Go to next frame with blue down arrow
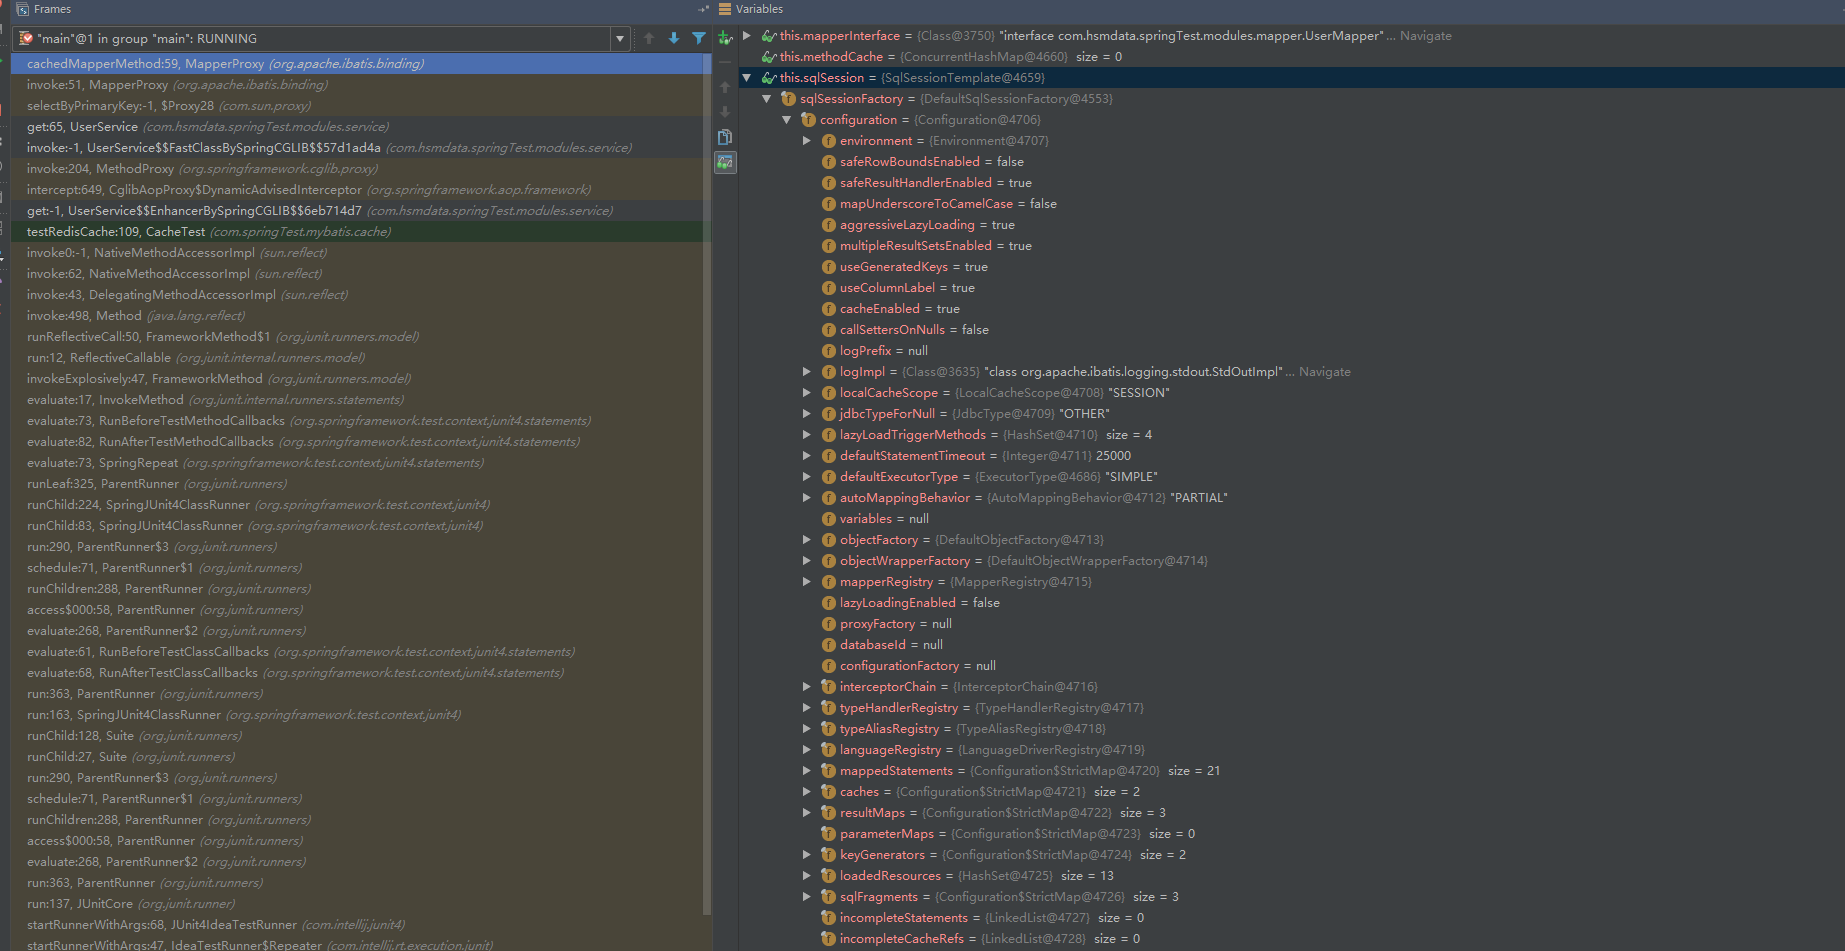Screen dimensions: 1845x951 (674, 38)
